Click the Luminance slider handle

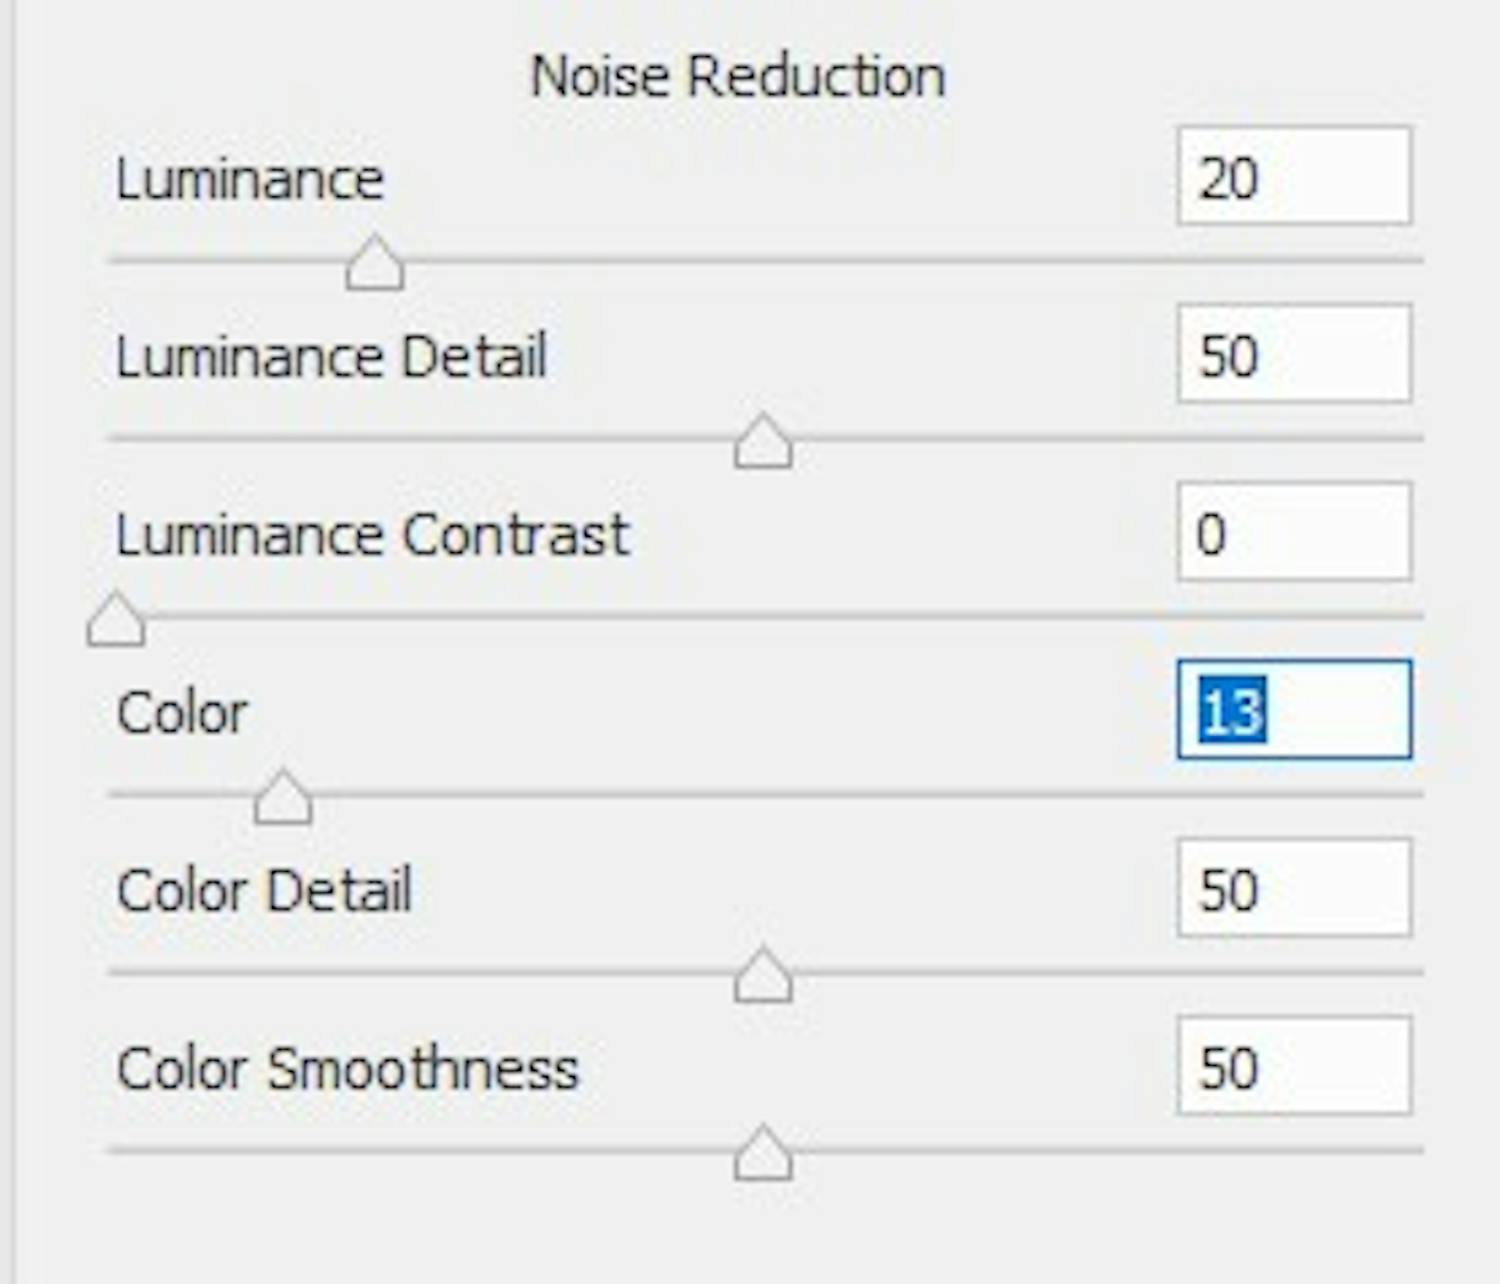[x=375, y=262]
